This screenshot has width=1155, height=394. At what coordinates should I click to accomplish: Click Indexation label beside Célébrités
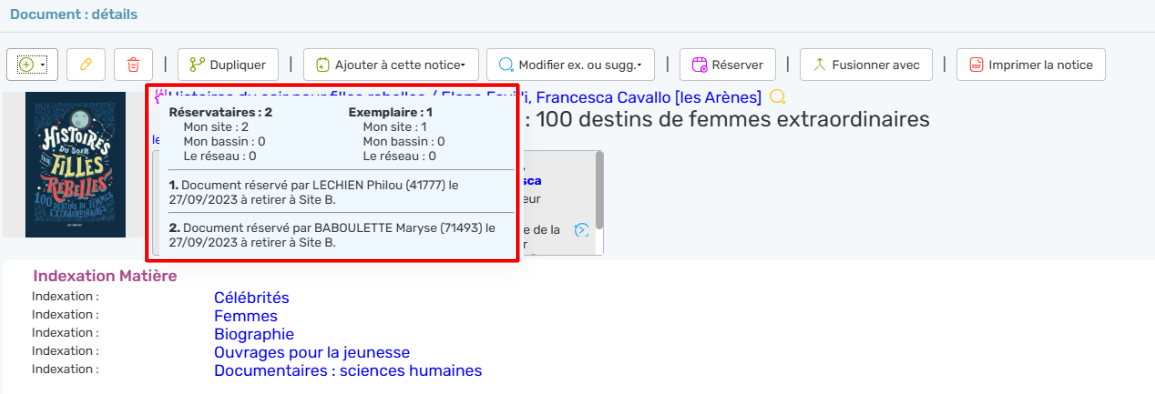click(66, 296)
